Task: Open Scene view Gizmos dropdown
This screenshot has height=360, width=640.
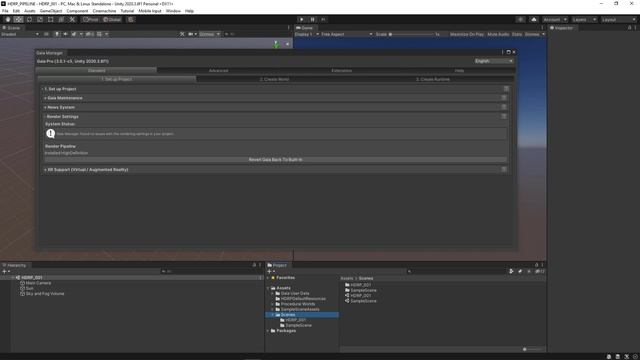Action: (x=210, y=34)
